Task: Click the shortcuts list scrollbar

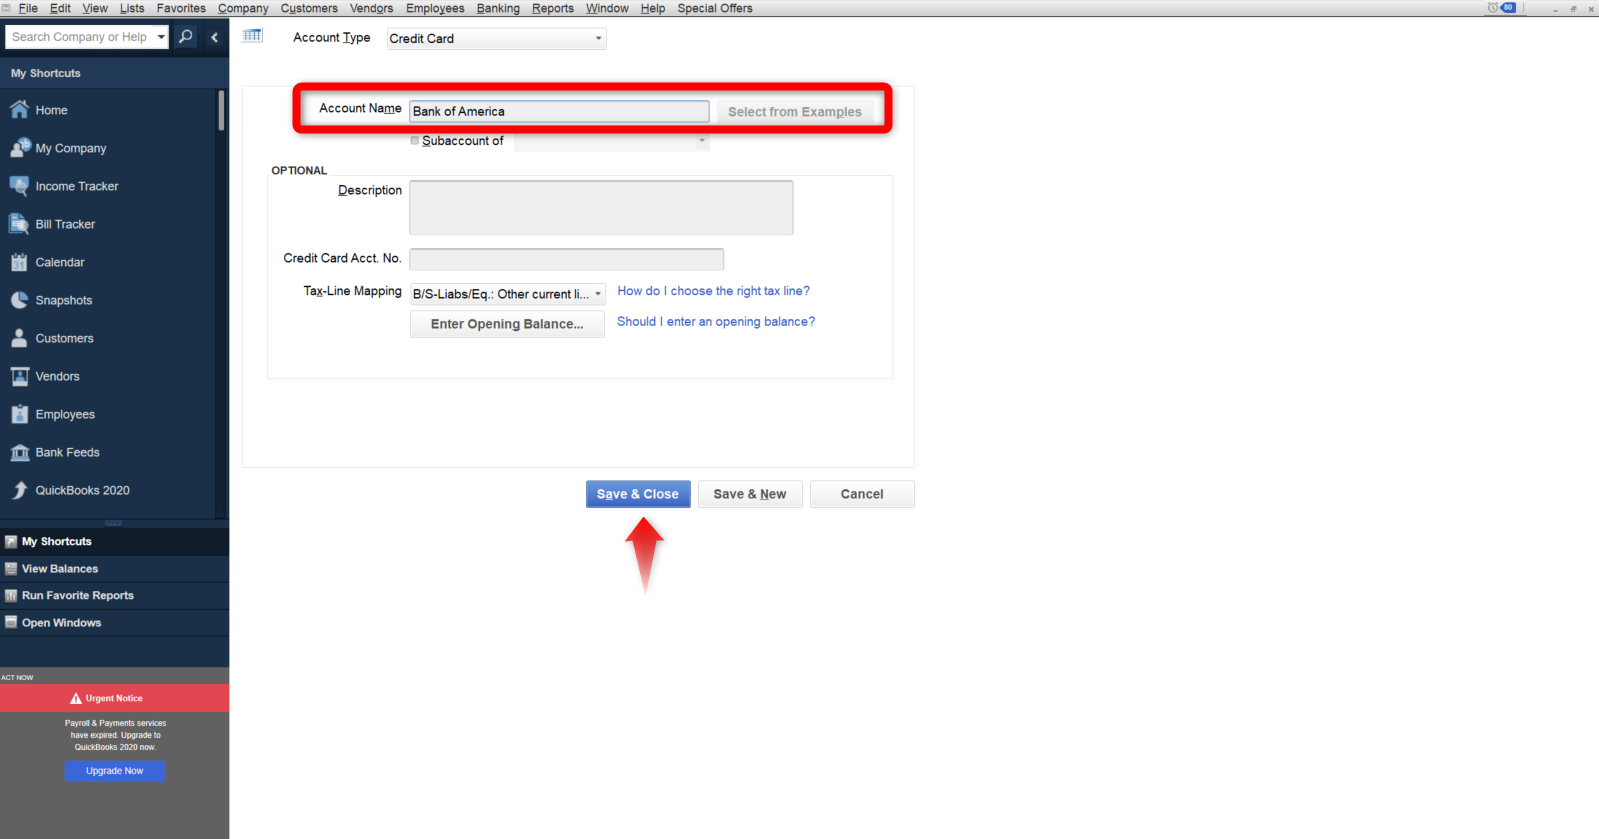Action: [221, 110]
